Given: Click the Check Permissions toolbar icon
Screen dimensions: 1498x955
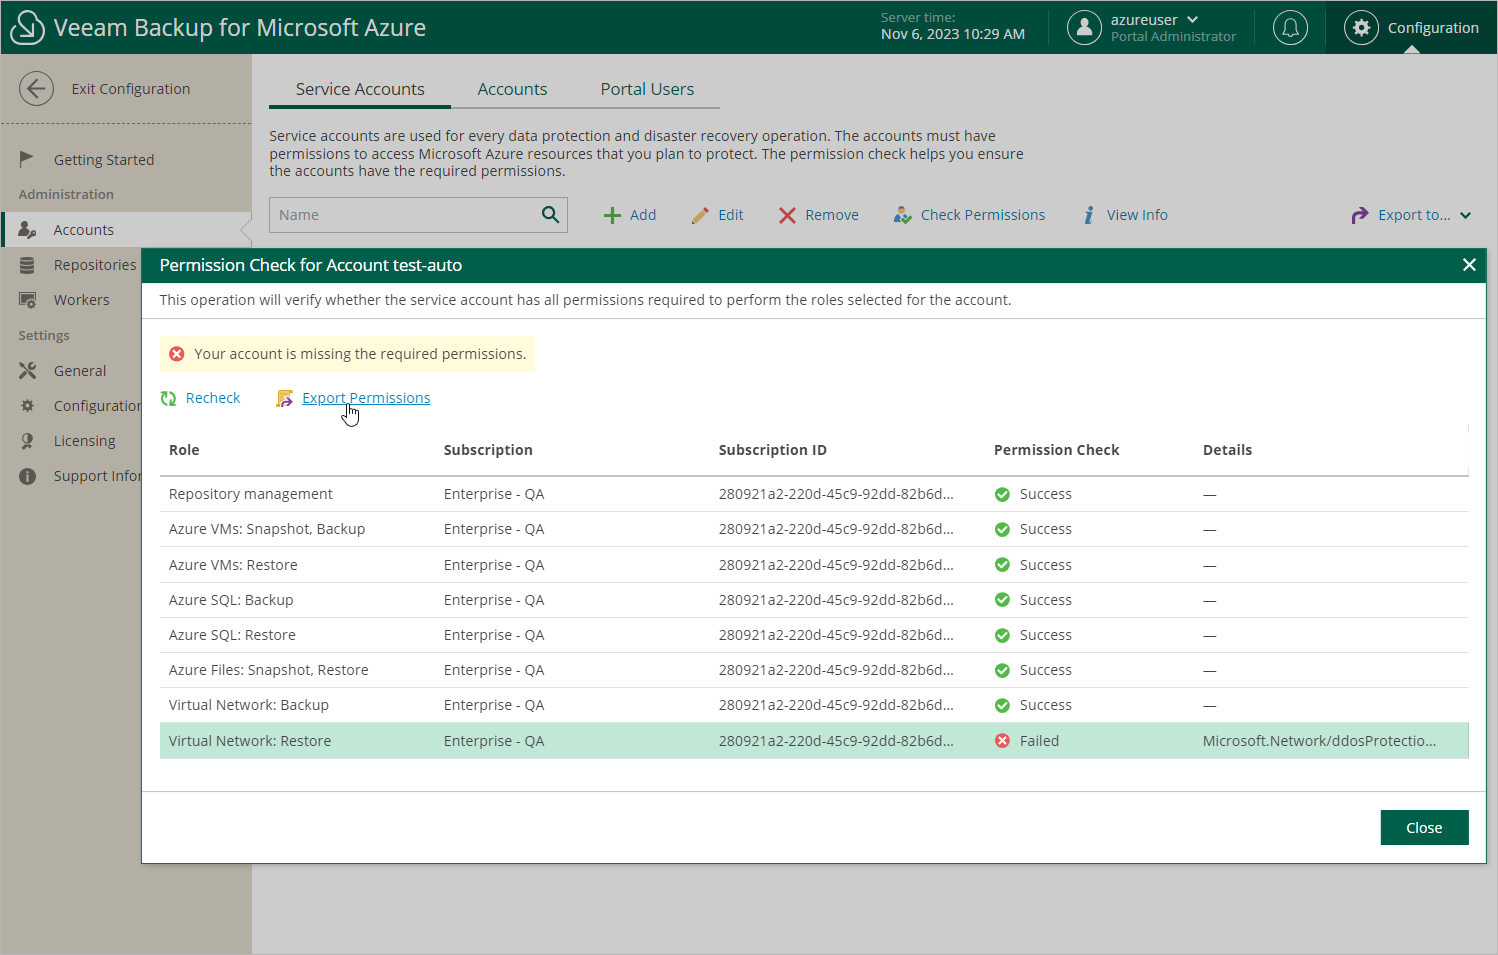Looking at the screenshot, I should (902, 215).
